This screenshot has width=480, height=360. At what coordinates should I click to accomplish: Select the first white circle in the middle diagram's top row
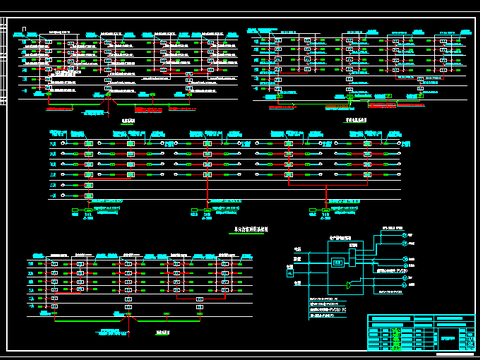point(63,143)
